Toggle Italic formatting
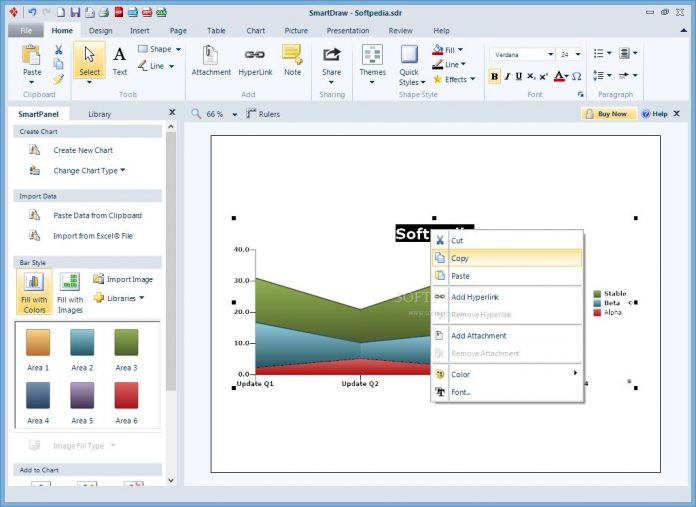 tap(507, 76)
